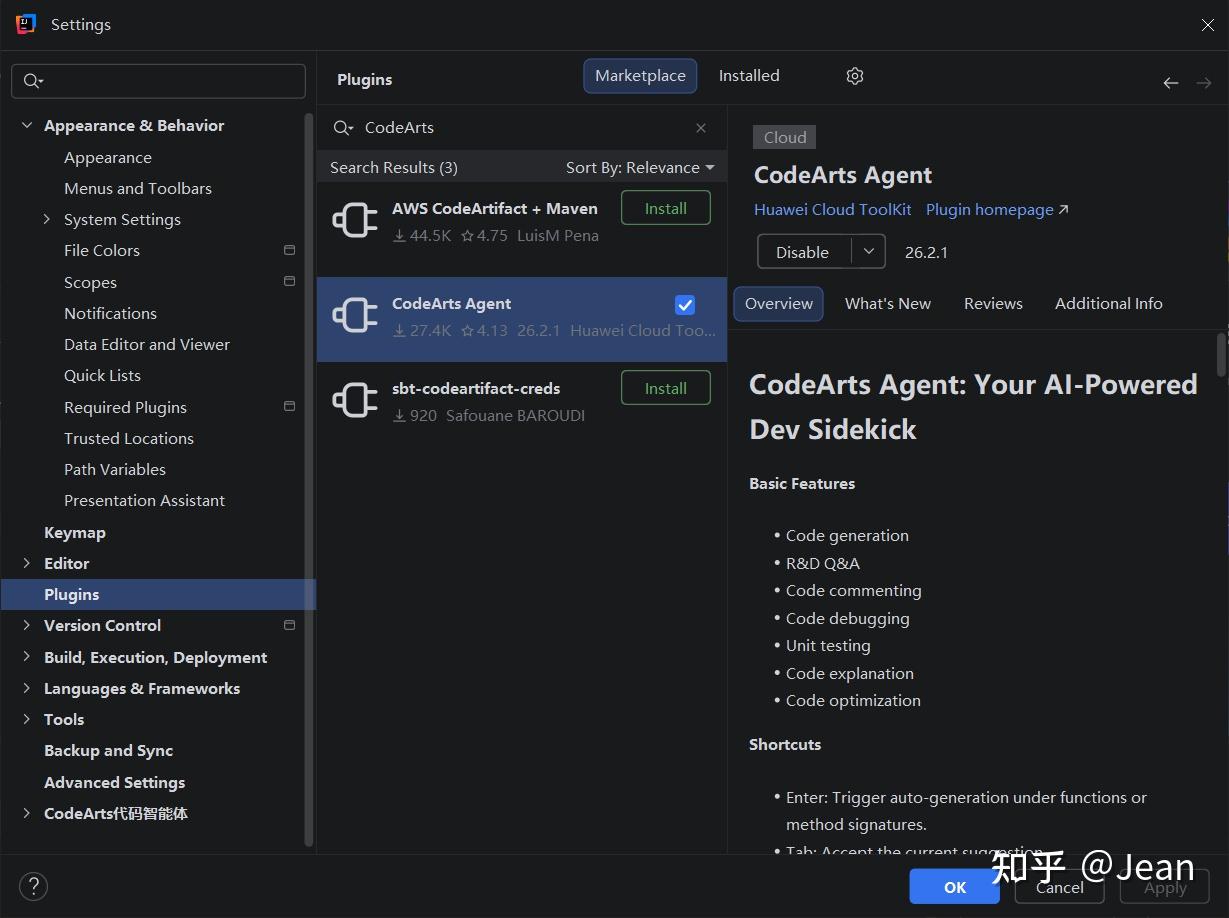This screenshot has width=1229, height=918.
Task: Toggle the CodeArts Agent enabled checkbox
Action: click(685, 305)
